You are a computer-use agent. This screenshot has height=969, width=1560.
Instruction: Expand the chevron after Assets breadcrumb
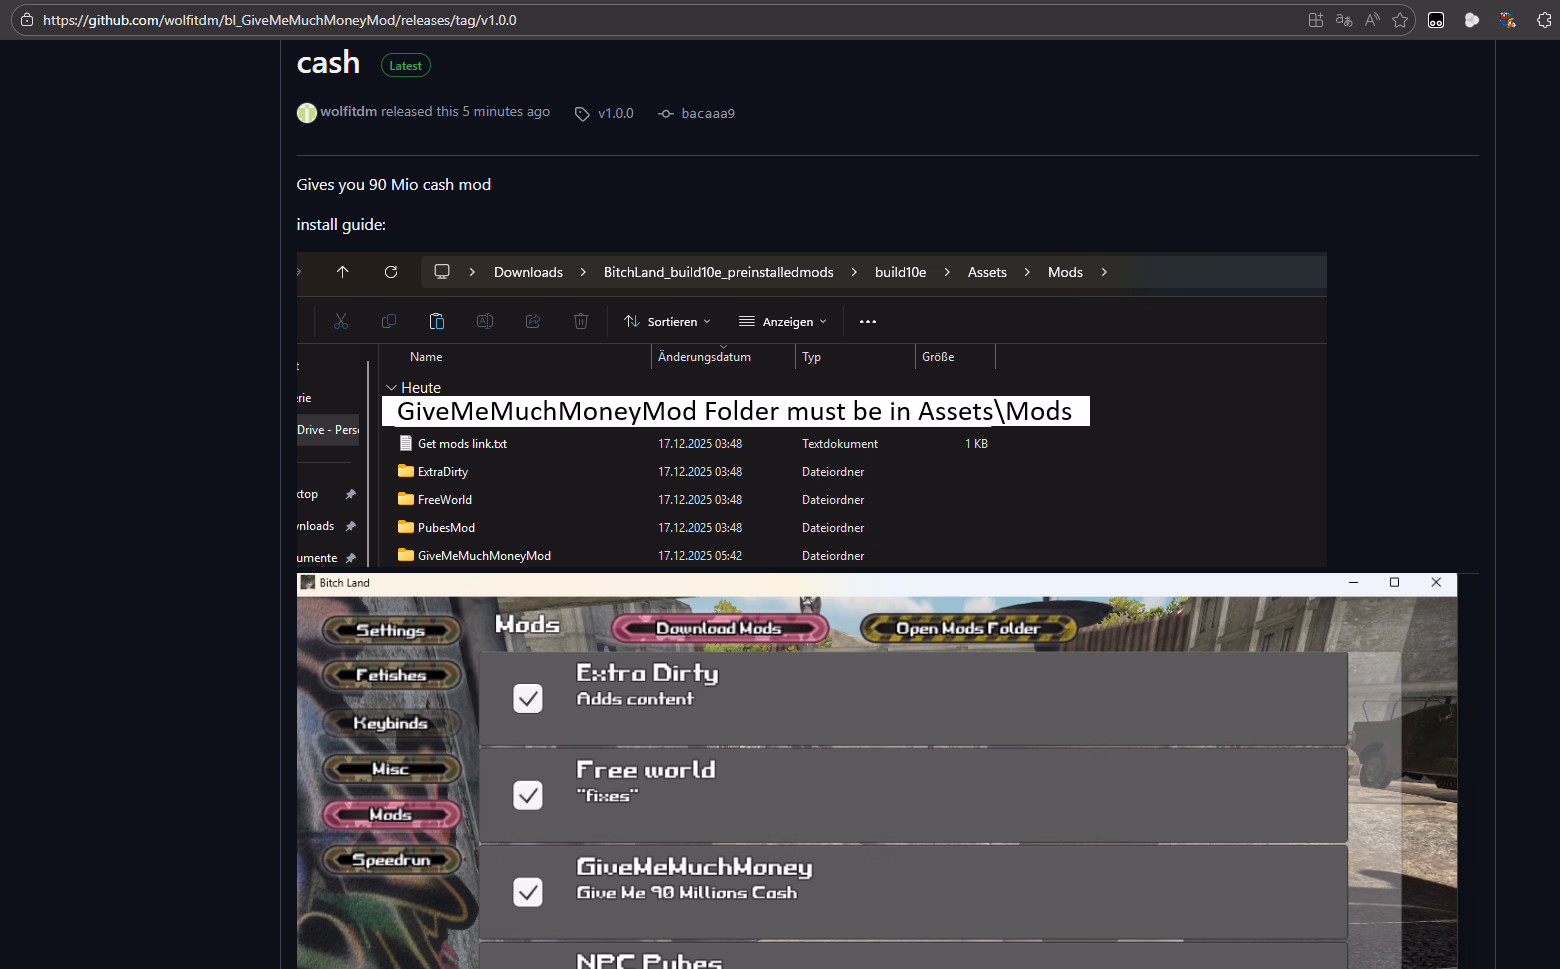point(1027,272)
